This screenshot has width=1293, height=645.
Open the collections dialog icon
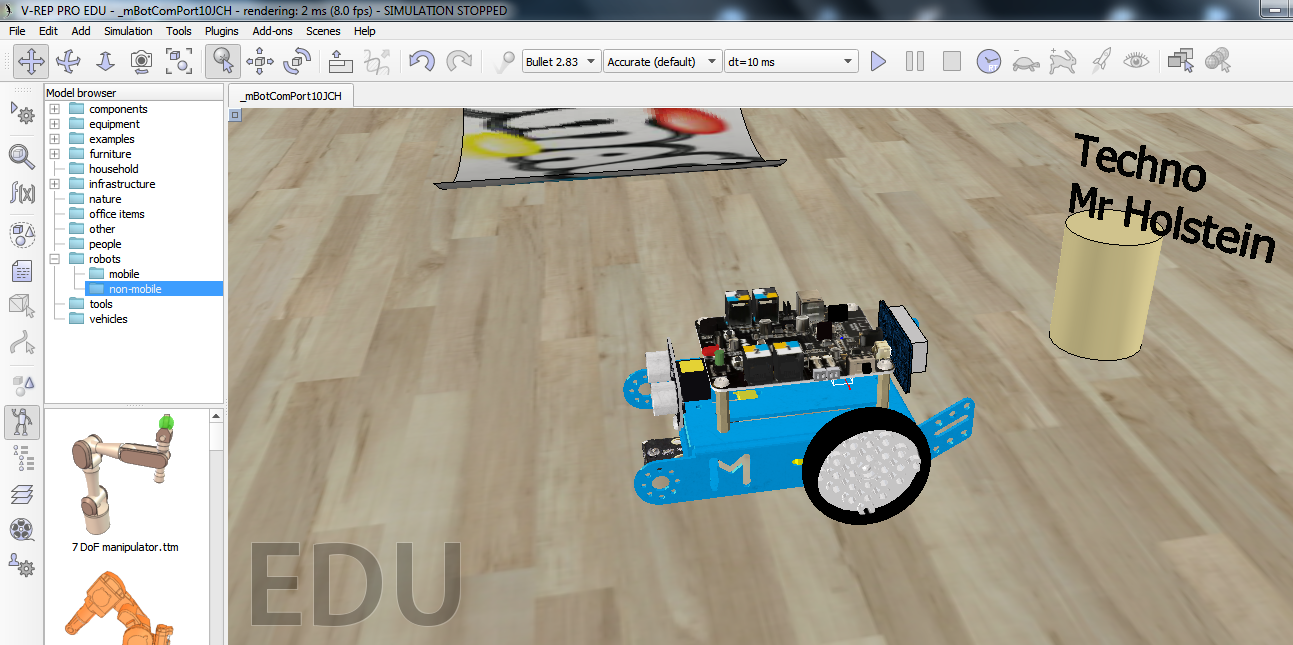tap(22, 235)
